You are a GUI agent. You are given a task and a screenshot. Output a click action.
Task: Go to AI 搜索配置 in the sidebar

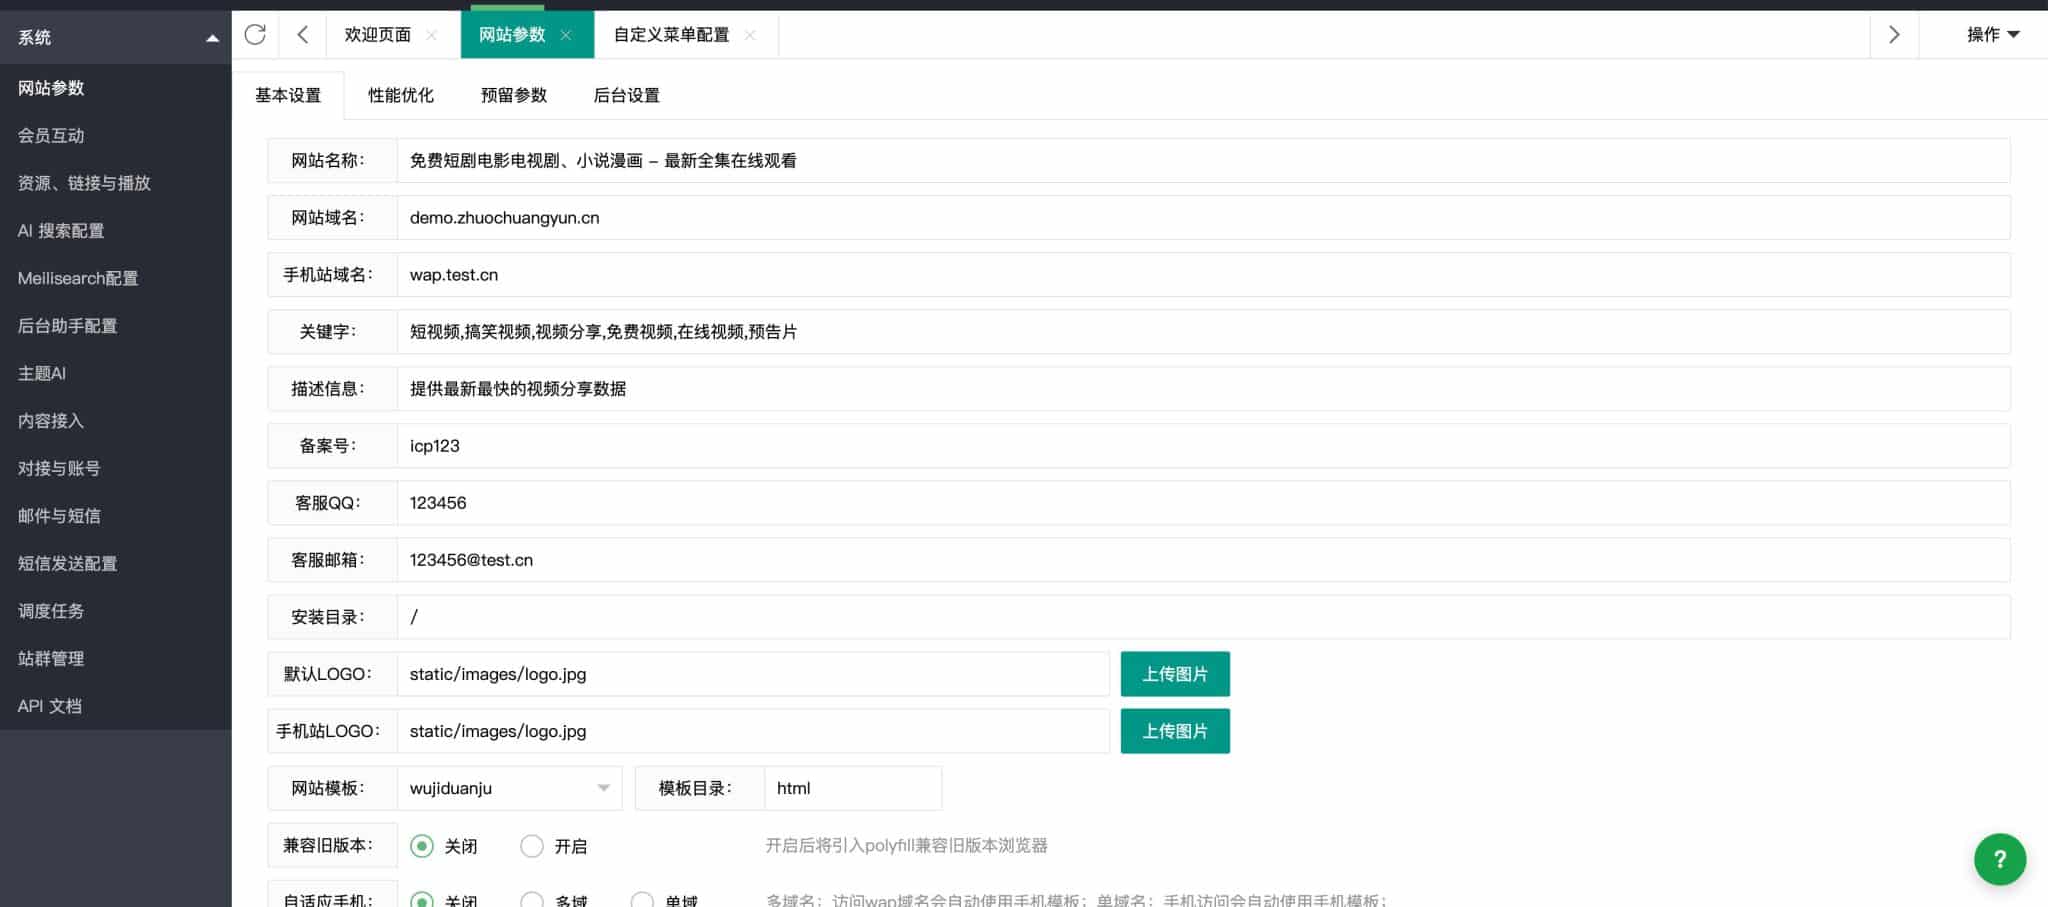(115, 231)
